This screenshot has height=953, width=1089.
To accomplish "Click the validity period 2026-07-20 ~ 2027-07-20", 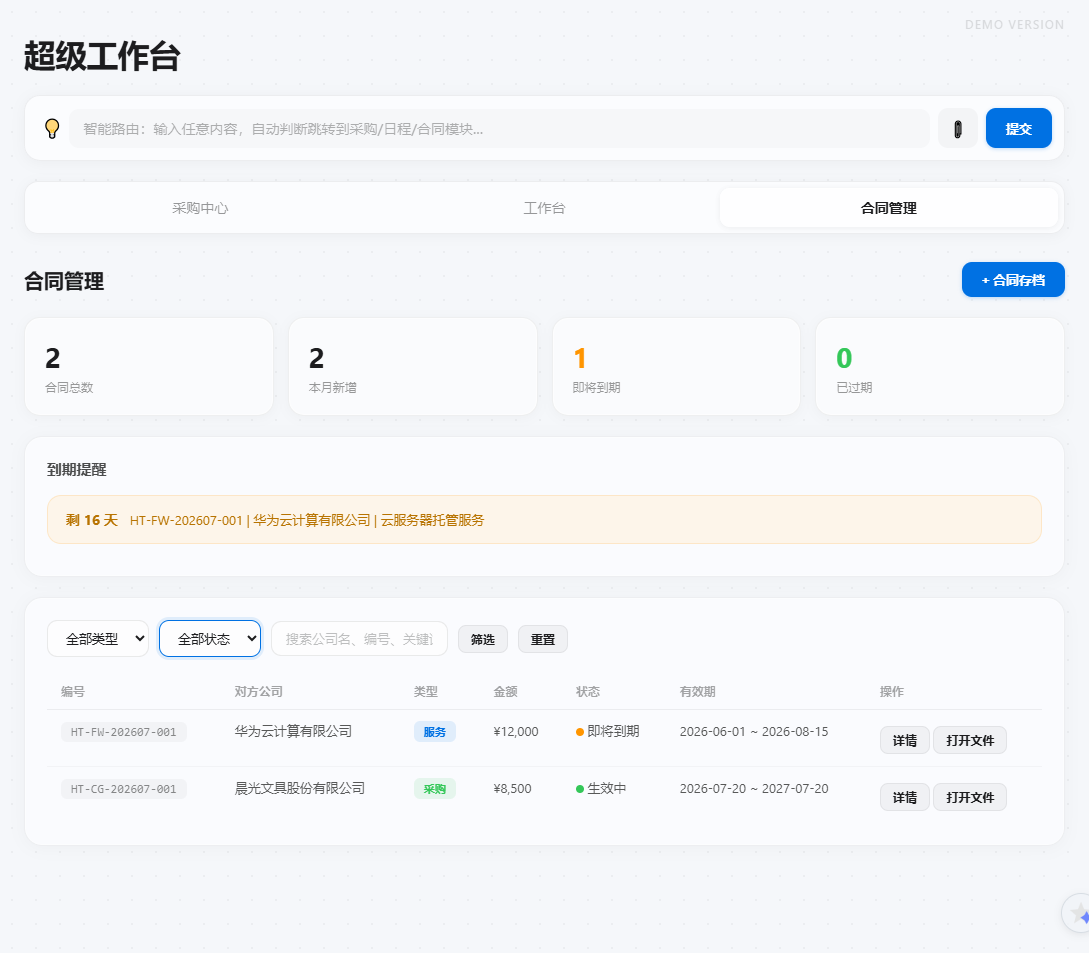I will [x=754, y=788].
